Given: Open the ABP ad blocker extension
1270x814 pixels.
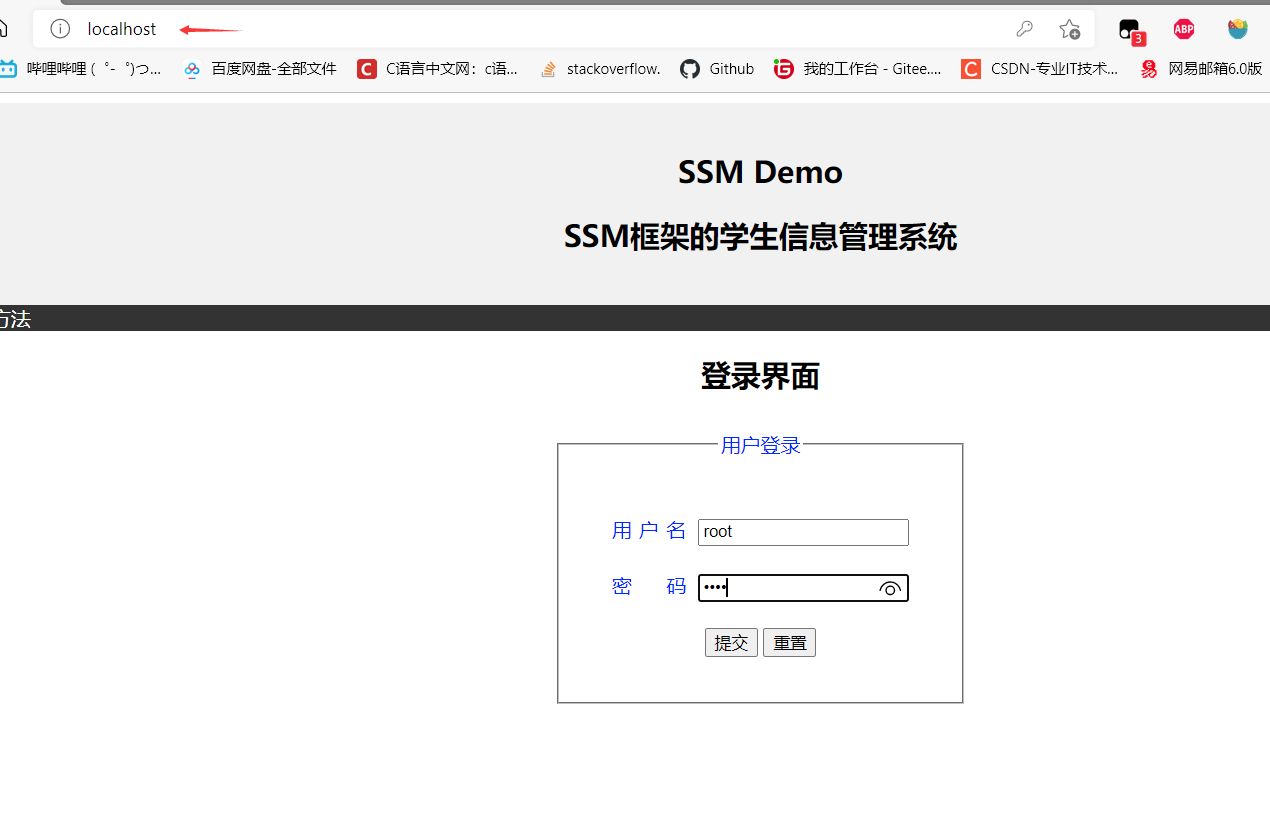Looking at the screenshot, I should [1184, 29].
